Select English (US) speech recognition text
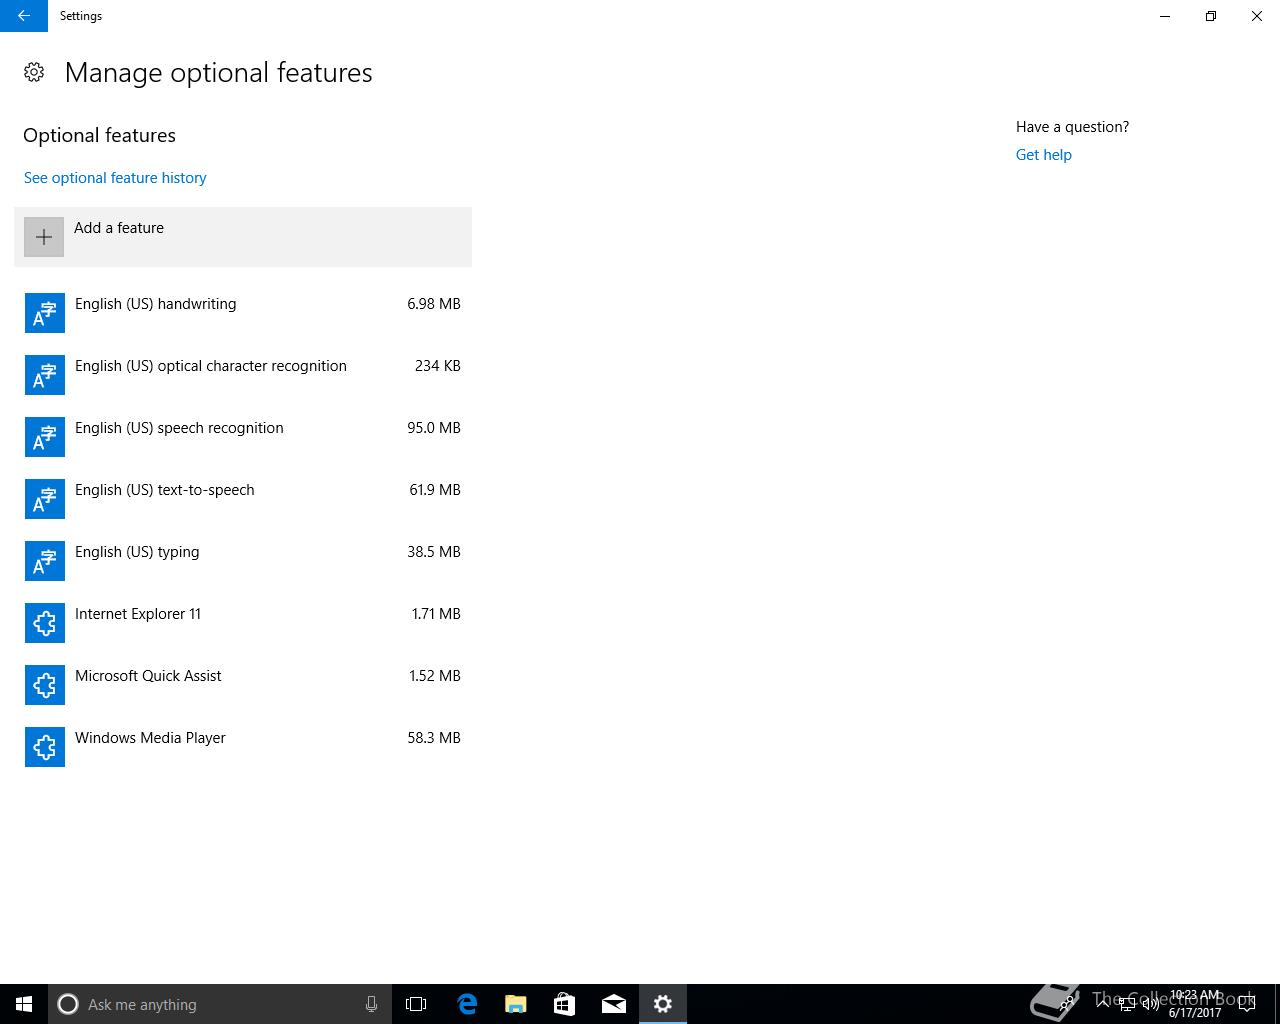 coord(179,428)
